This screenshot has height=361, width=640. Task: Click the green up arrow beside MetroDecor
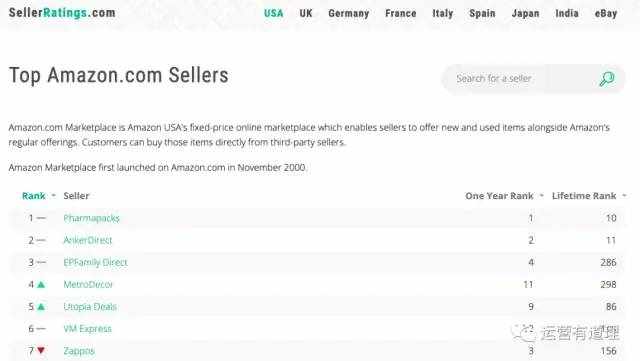[41, 285]
